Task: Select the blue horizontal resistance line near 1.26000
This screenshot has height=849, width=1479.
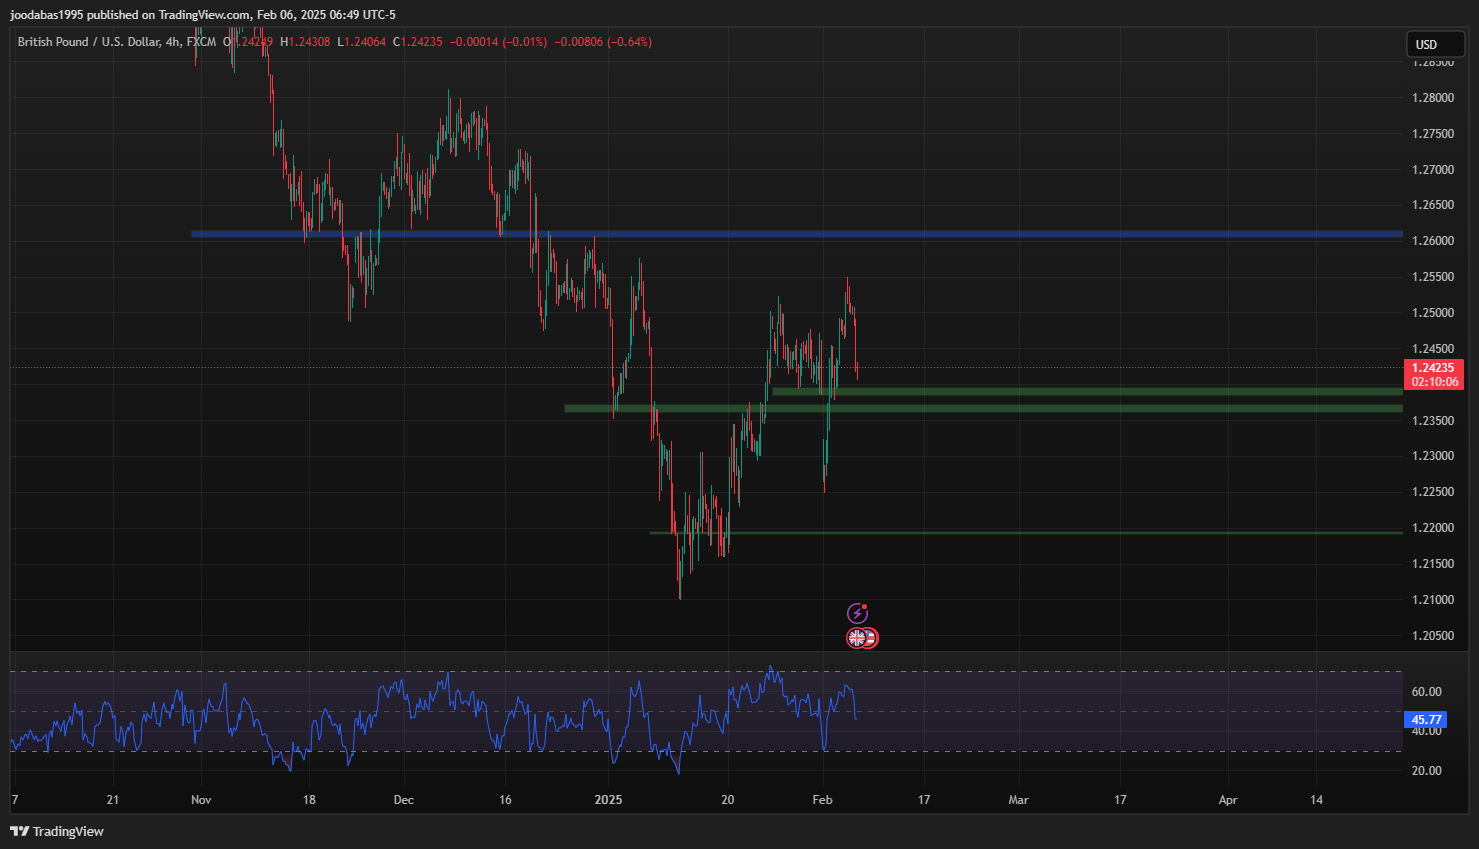Action: (x=796, y=234)
